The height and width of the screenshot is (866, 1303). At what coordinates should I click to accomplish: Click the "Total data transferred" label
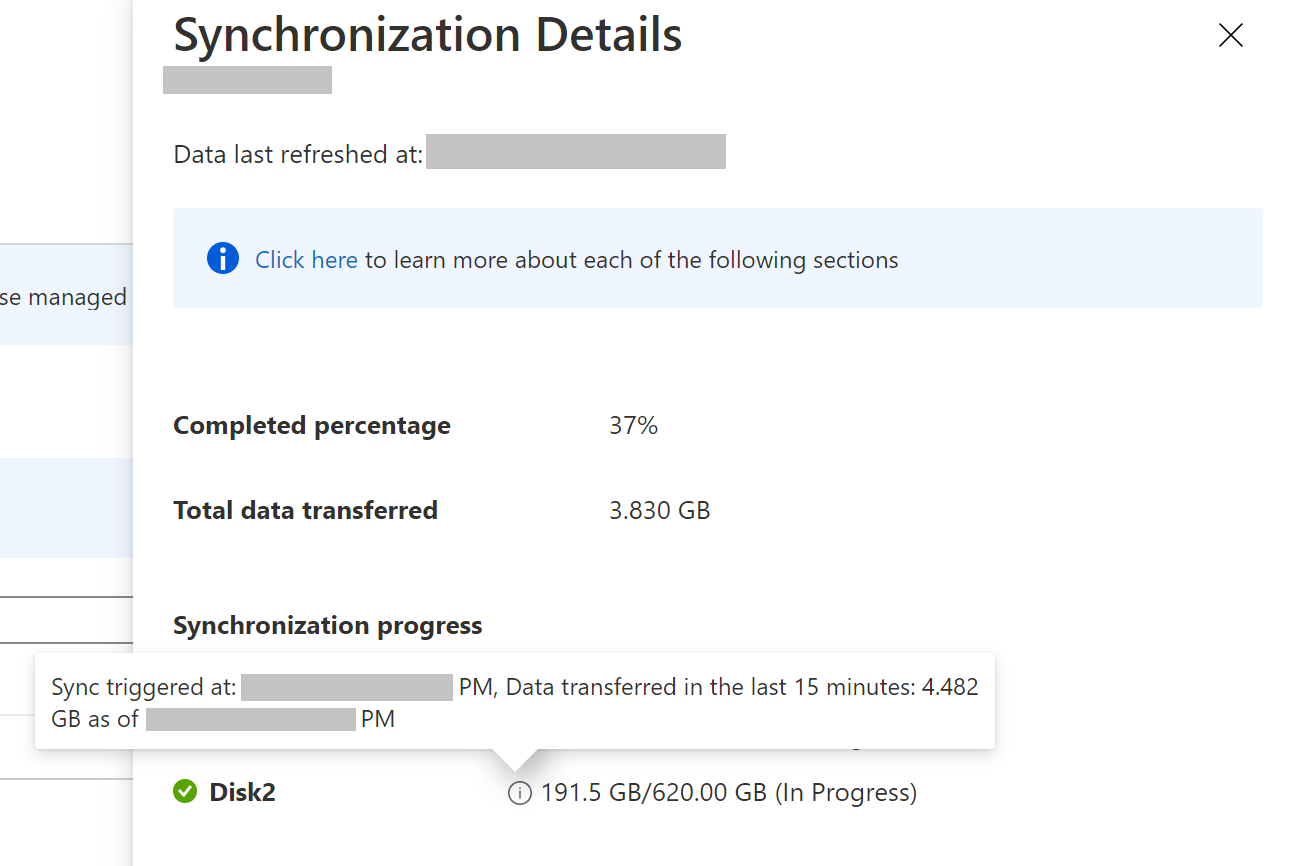pos(305,510)
